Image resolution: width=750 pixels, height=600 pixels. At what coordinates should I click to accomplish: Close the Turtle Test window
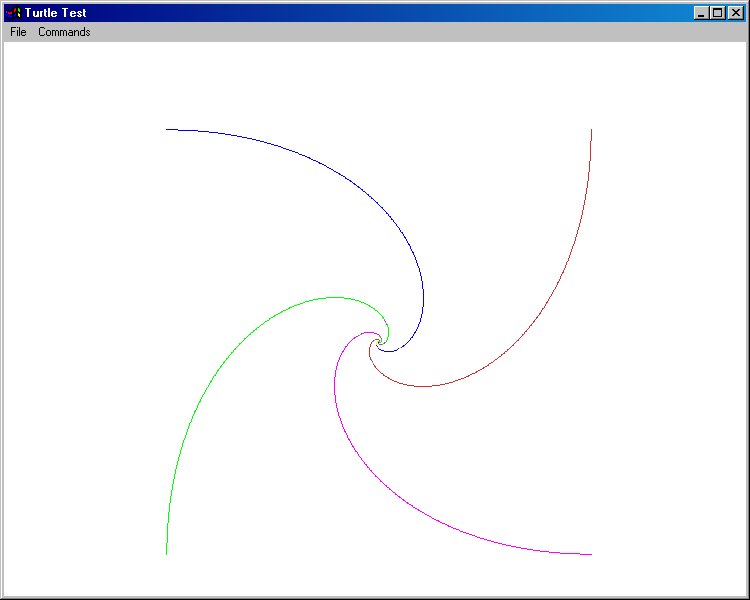[x=734, y=13]
